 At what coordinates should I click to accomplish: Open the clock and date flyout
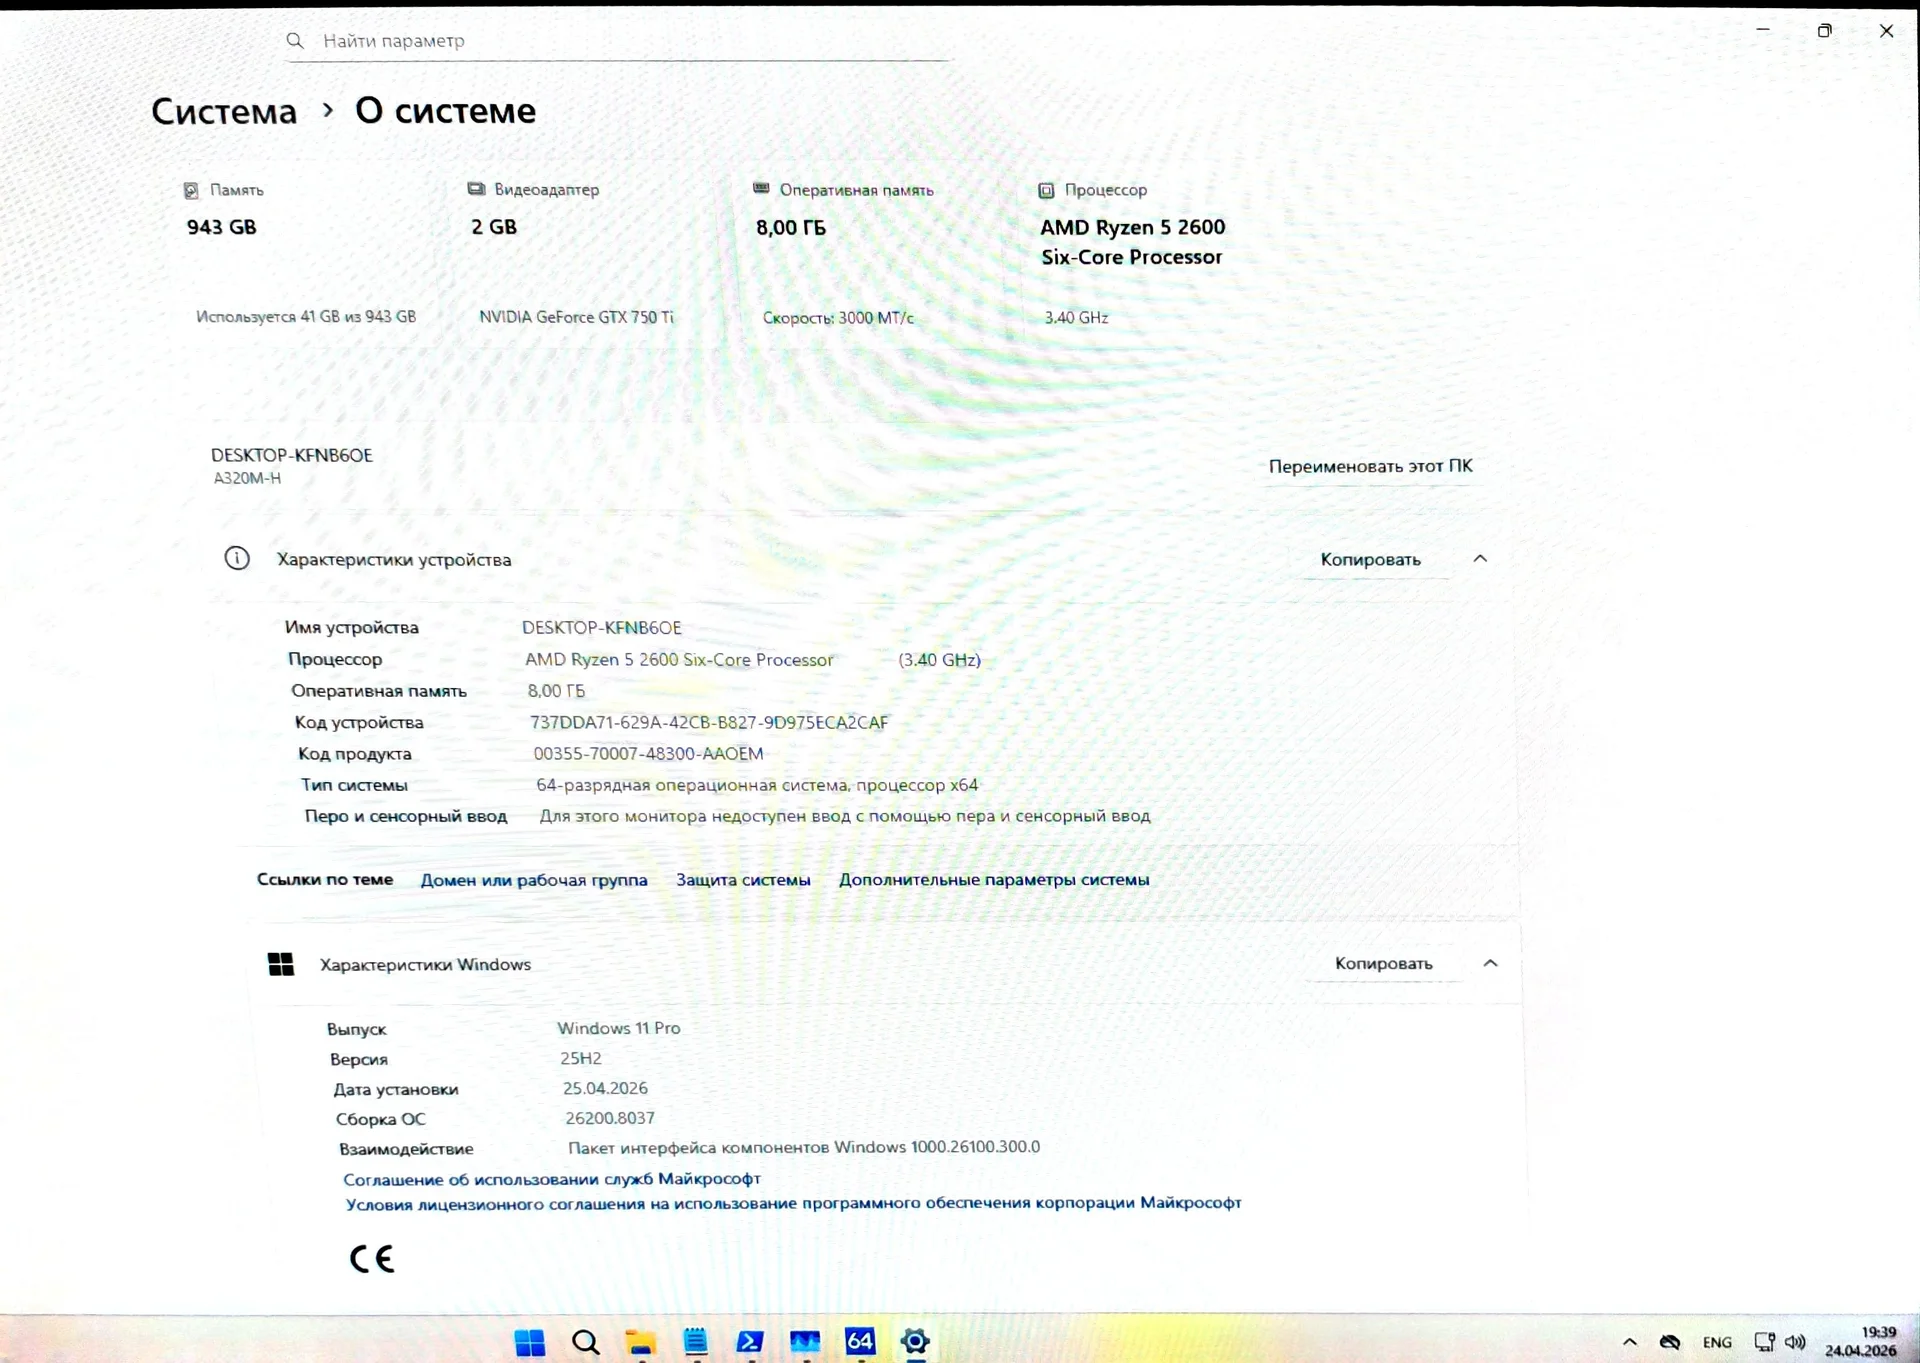(x=1861, y=1341)
